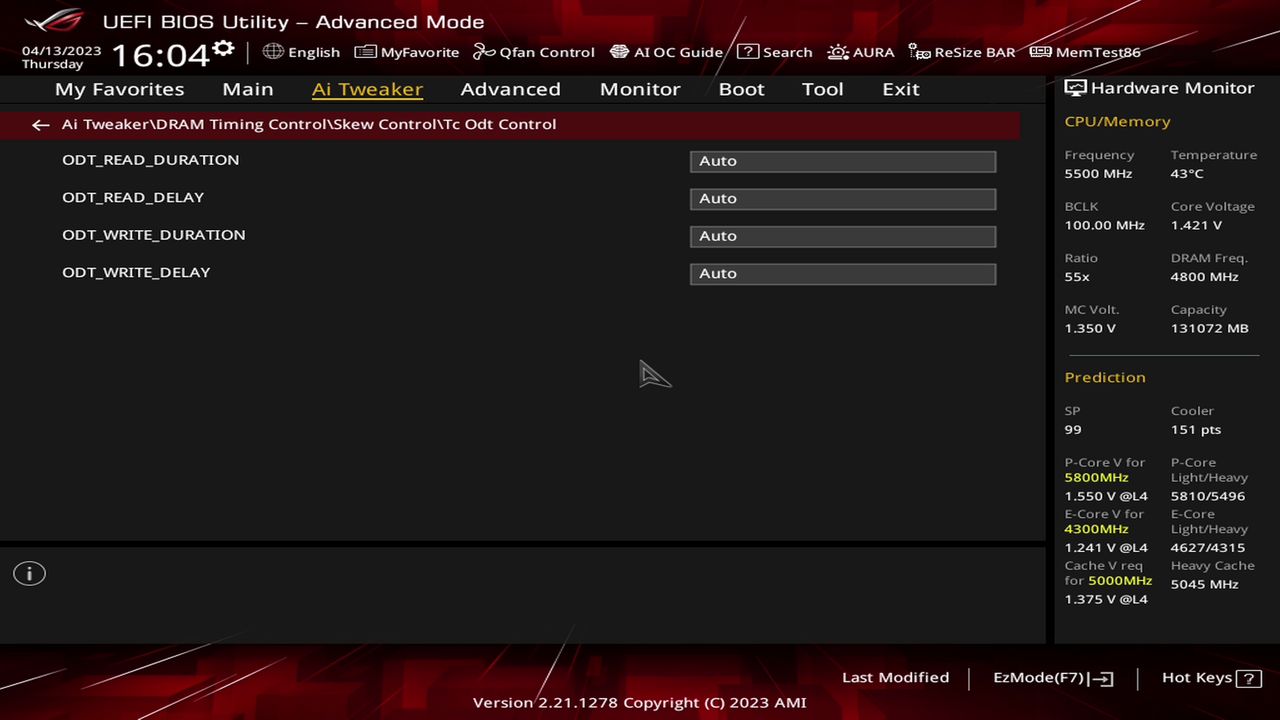Click the 5800MHz P-Core highlighted value

pyautogui.click(x=1096, y=478)
